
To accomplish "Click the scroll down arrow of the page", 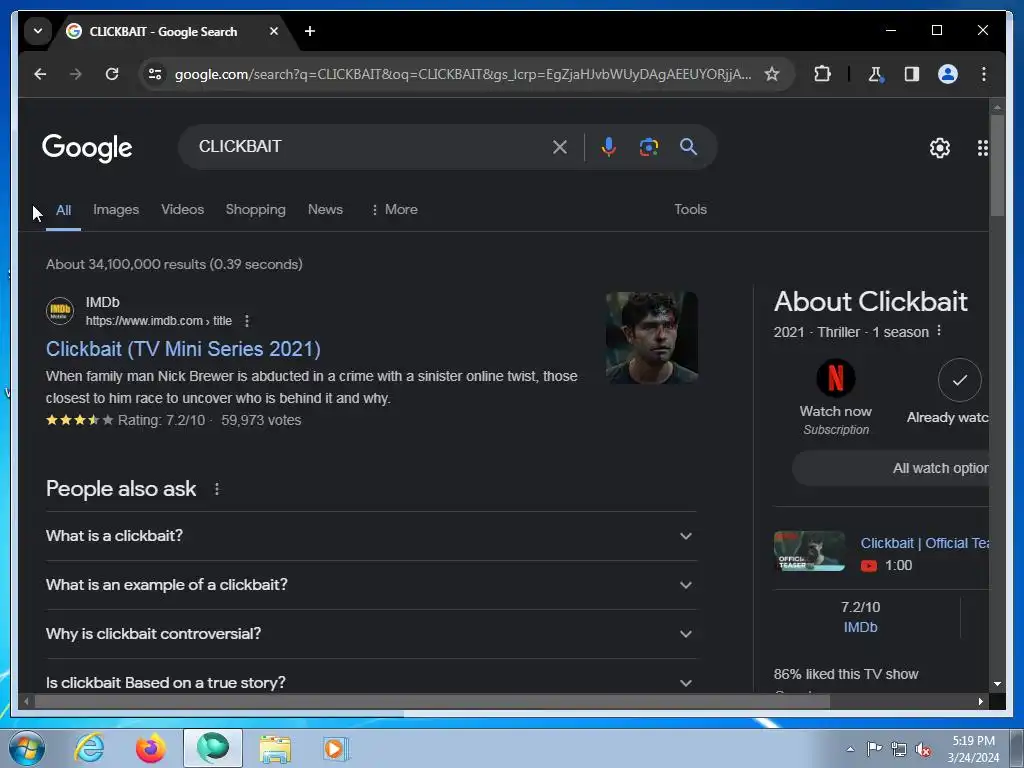I will [997, 684].
